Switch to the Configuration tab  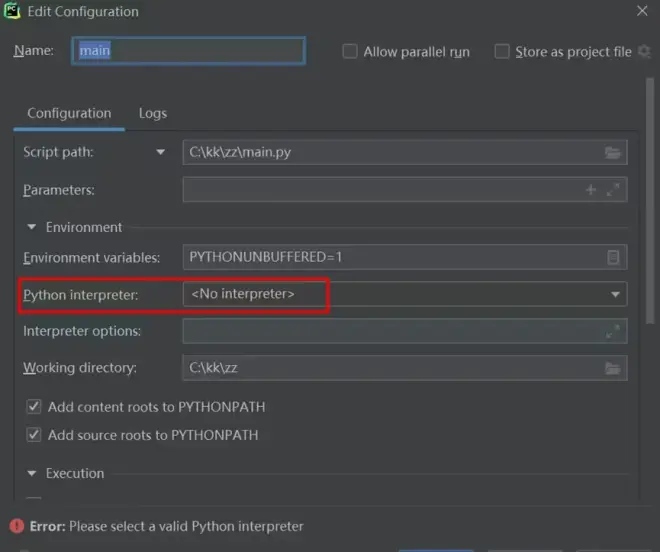point(69,113)
